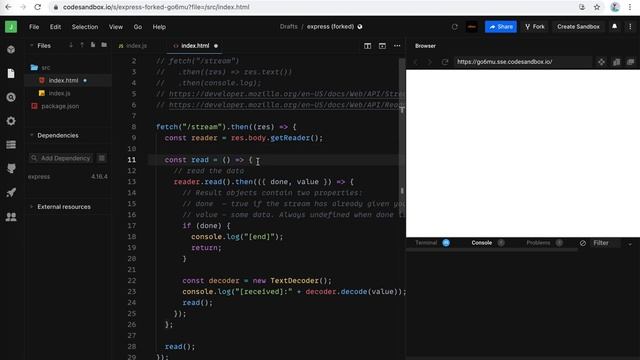The height and width of the screenshot is (360, 640).
Task: Click the express dependency entry
Action: tap(68, 177)
